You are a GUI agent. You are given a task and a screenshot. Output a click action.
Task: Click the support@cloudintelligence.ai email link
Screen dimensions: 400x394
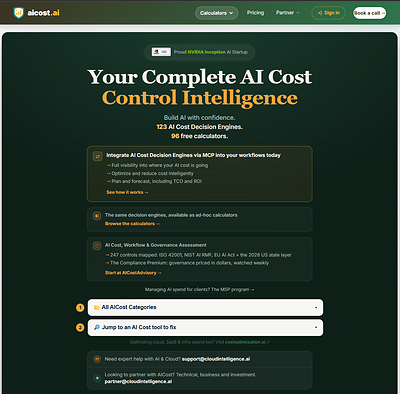click(x=216, y=359)
